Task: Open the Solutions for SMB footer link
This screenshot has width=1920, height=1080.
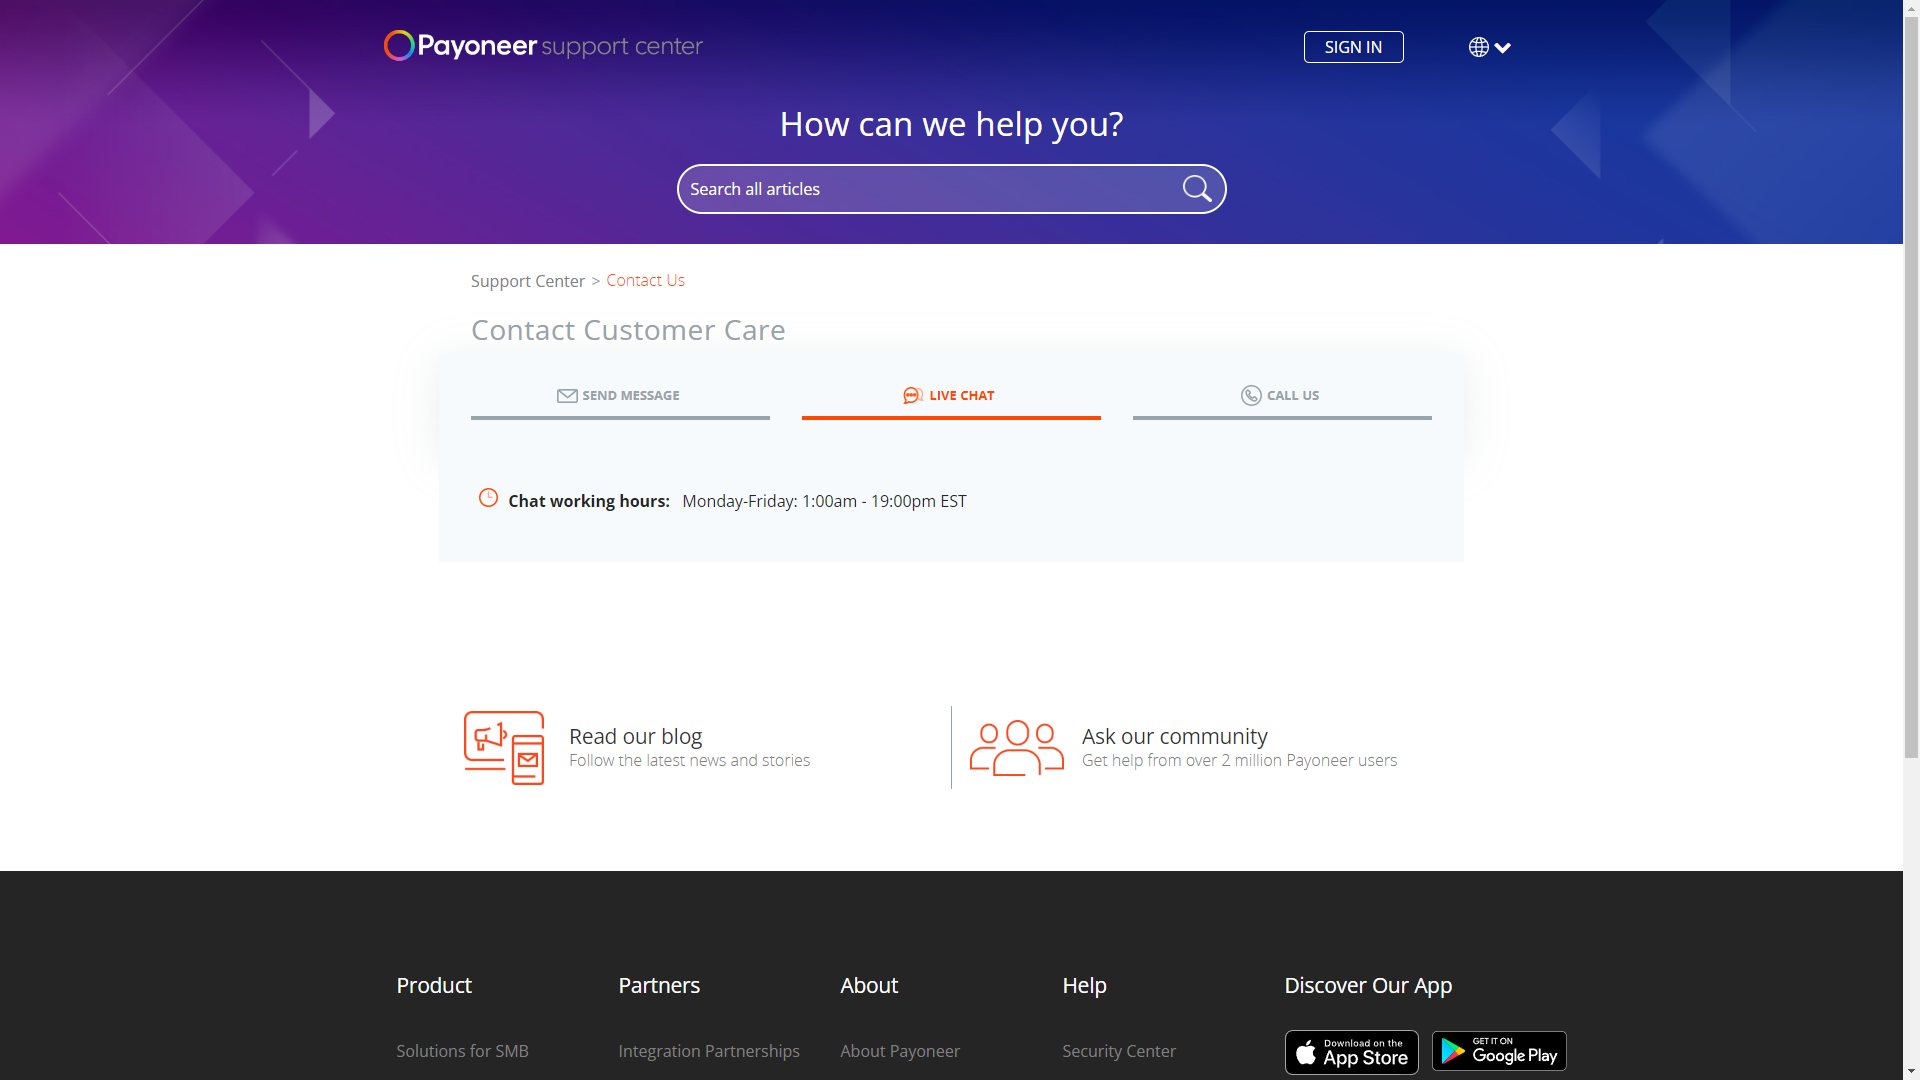Action: click(462, 1051)
